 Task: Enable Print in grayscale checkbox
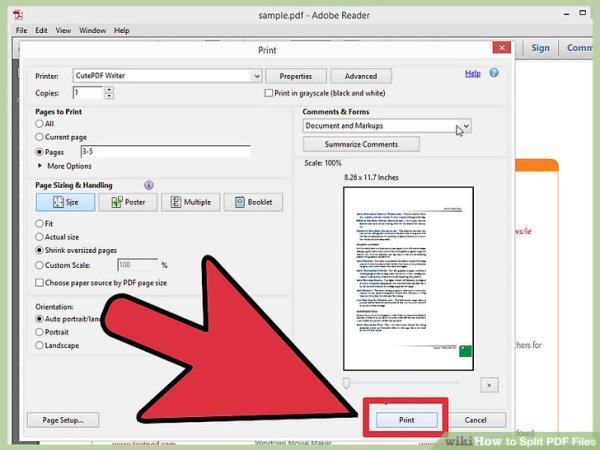point(269,93)
